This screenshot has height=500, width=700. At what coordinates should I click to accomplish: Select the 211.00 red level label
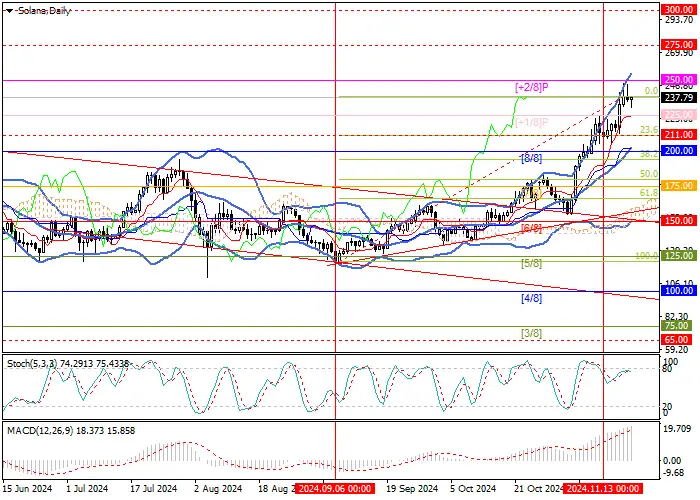pos(678,134)
